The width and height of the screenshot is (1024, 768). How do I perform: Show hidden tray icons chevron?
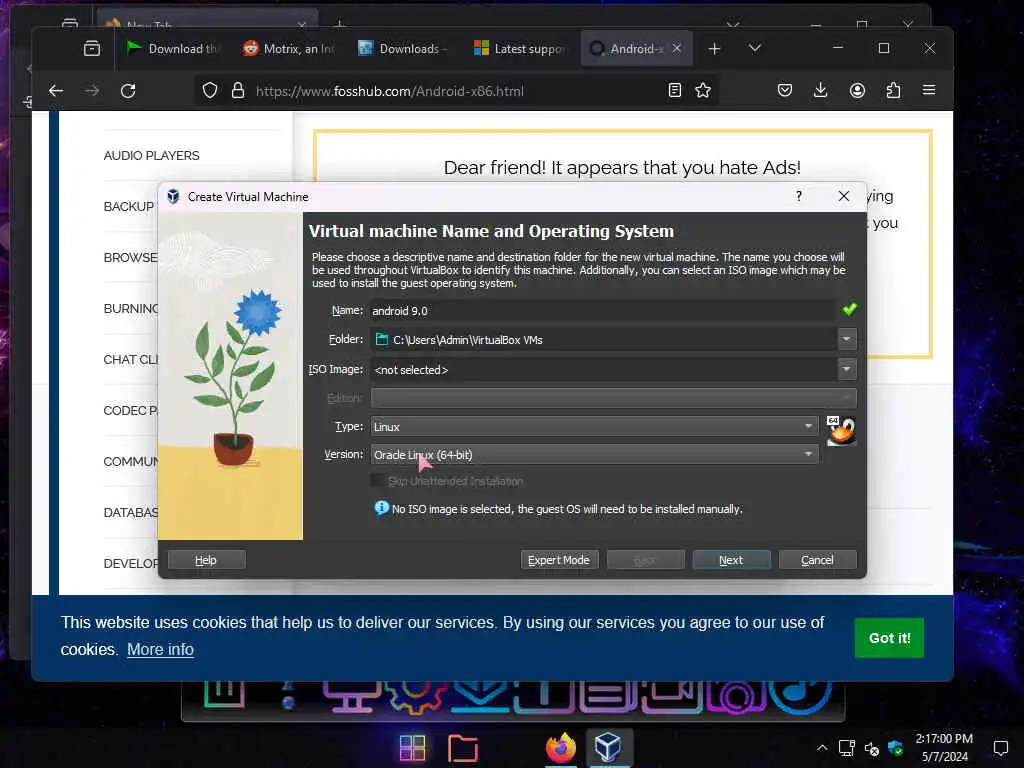coord(822,748)
